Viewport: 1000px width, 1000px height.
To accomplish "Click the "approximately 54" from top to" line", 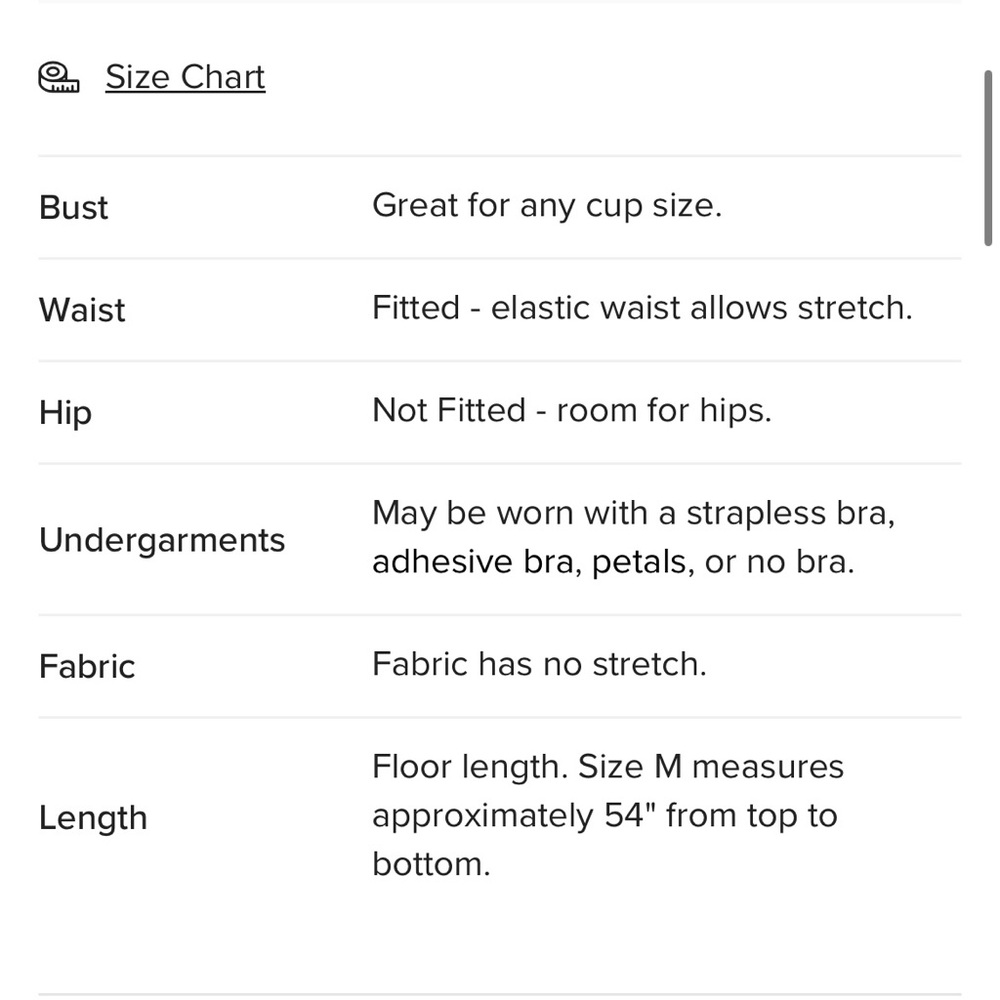I will 604,816.
